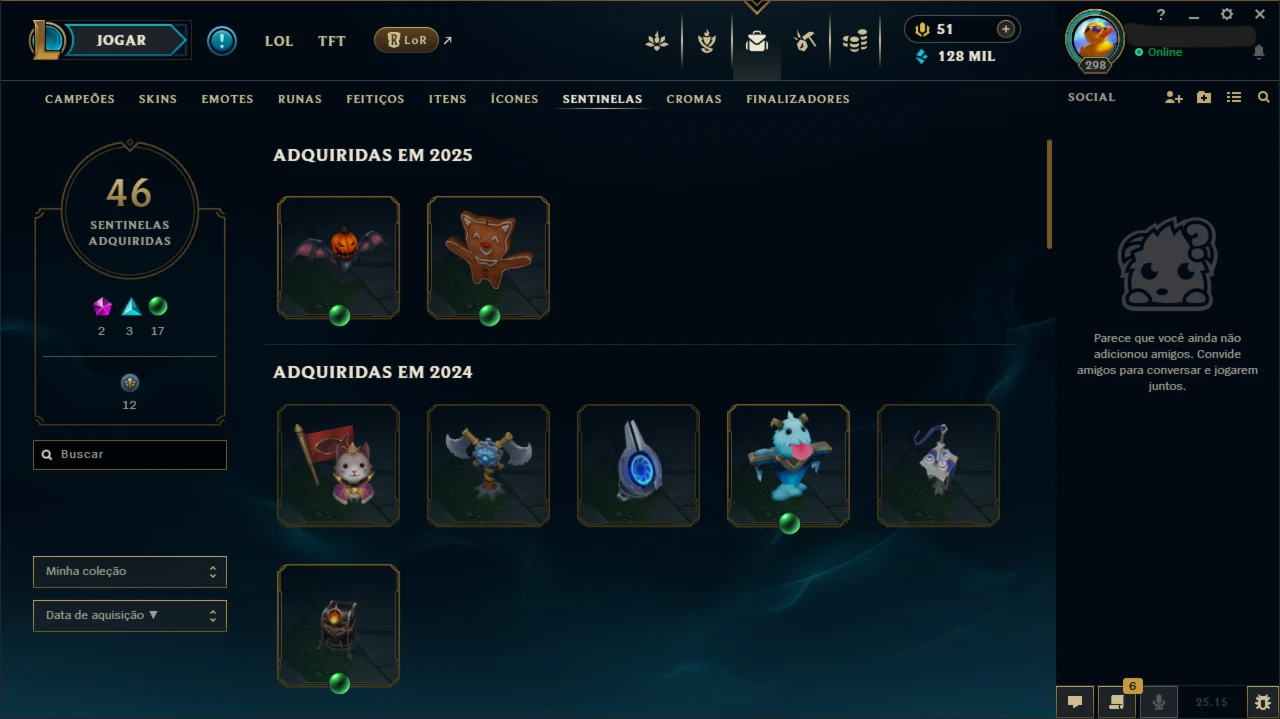
Task: Click the add RP plus button
Action: coord(1005,29)
